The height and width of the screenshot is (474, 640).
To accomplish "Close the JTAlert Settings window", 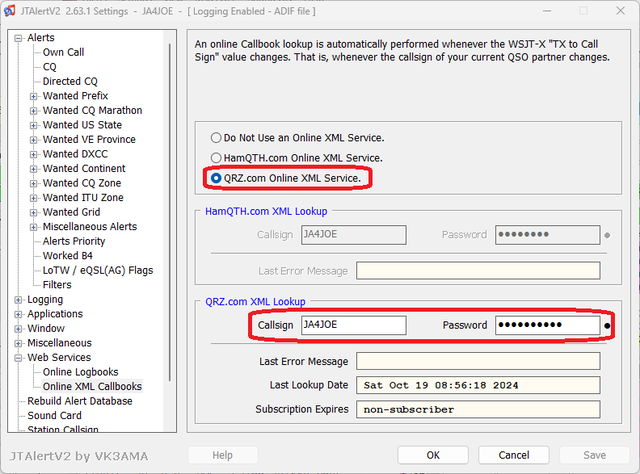I will coord(620,11).
